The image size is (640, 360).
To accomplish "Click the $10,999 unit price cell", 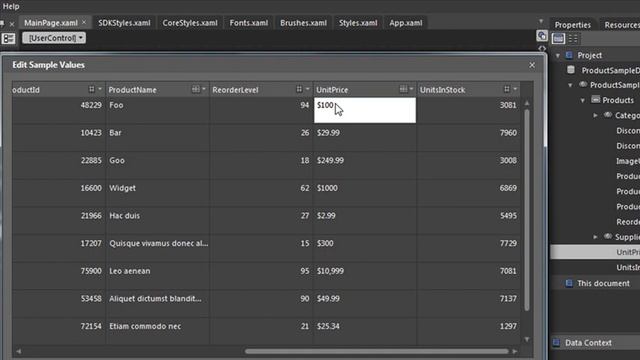I will [x=365, y=276].
